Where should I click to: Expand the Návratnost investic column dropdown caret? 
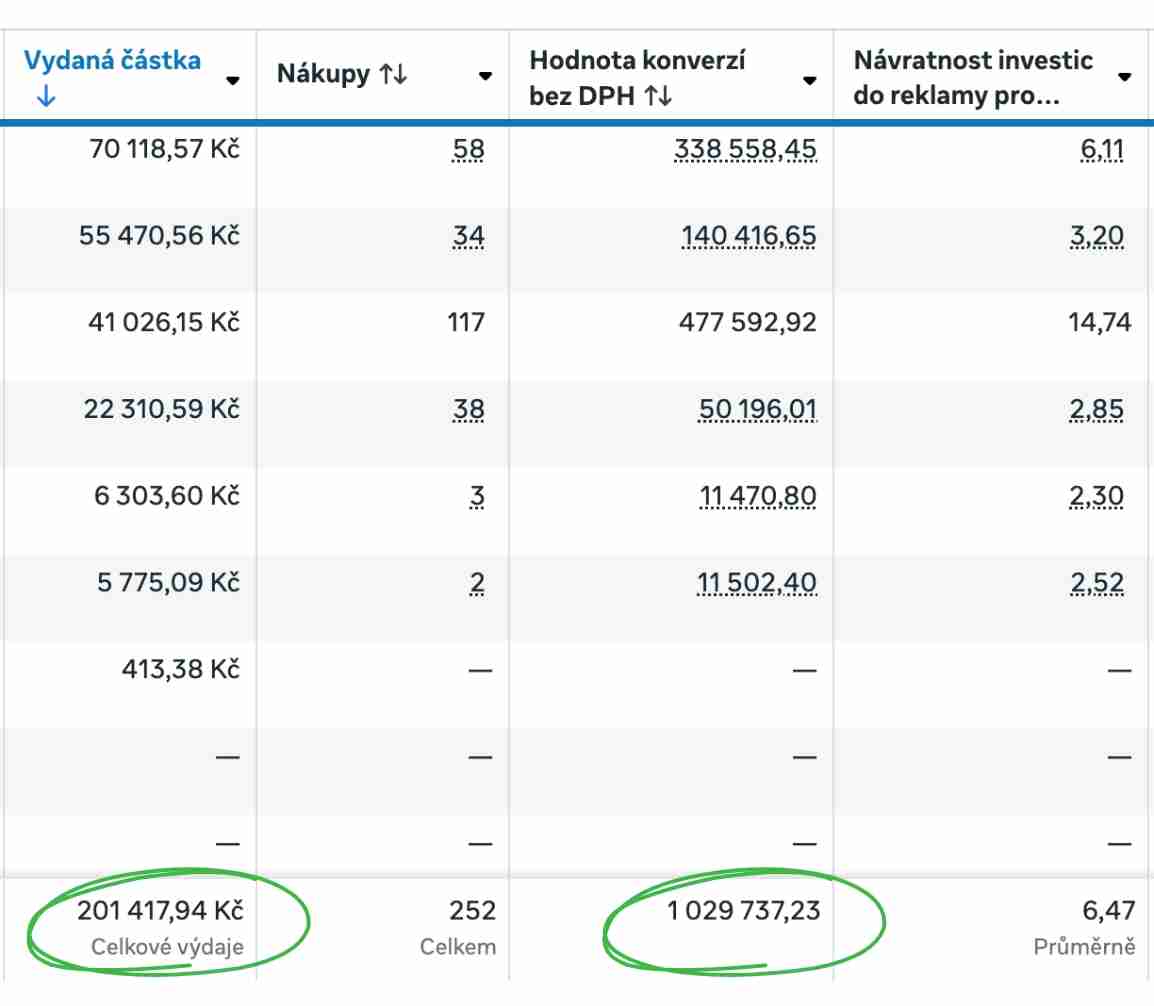(1124, 77)
